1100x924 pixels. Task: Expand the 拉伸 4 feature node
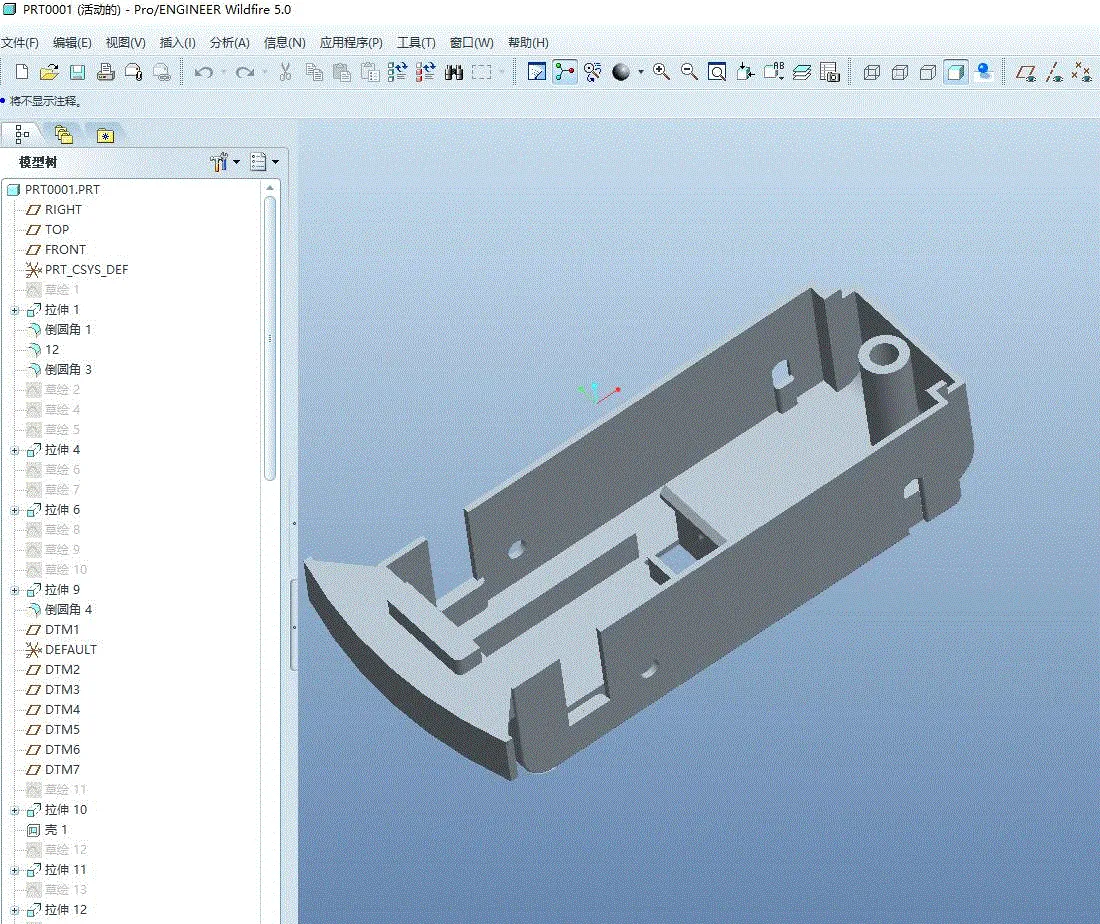tap(15, 450)
